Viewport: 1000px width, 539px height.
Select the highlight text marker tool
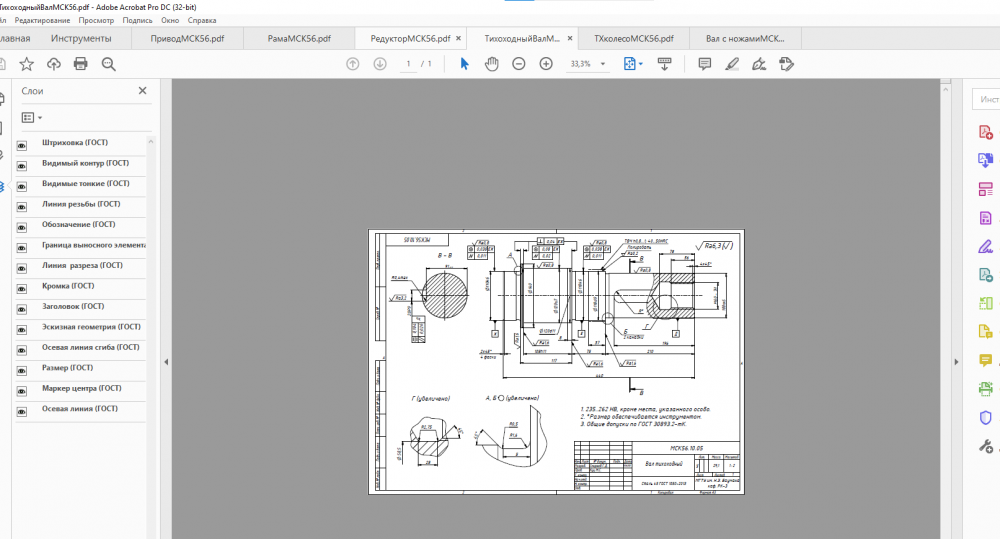tap(732, 64)
